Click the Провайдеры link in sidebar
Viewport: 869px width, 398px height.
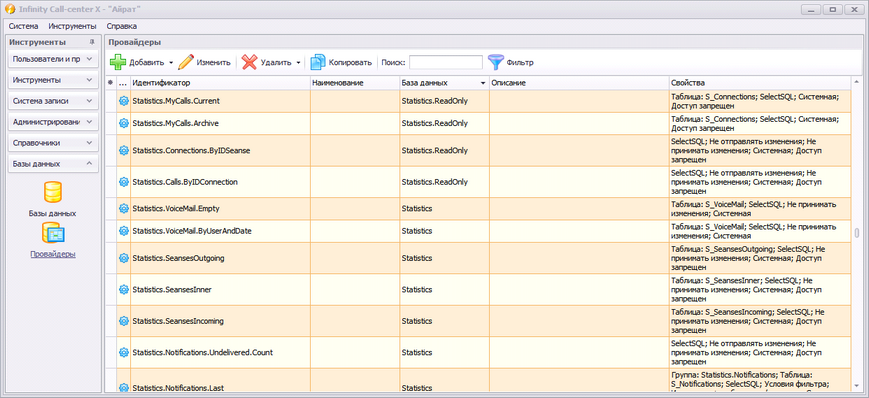pos(53,254)
